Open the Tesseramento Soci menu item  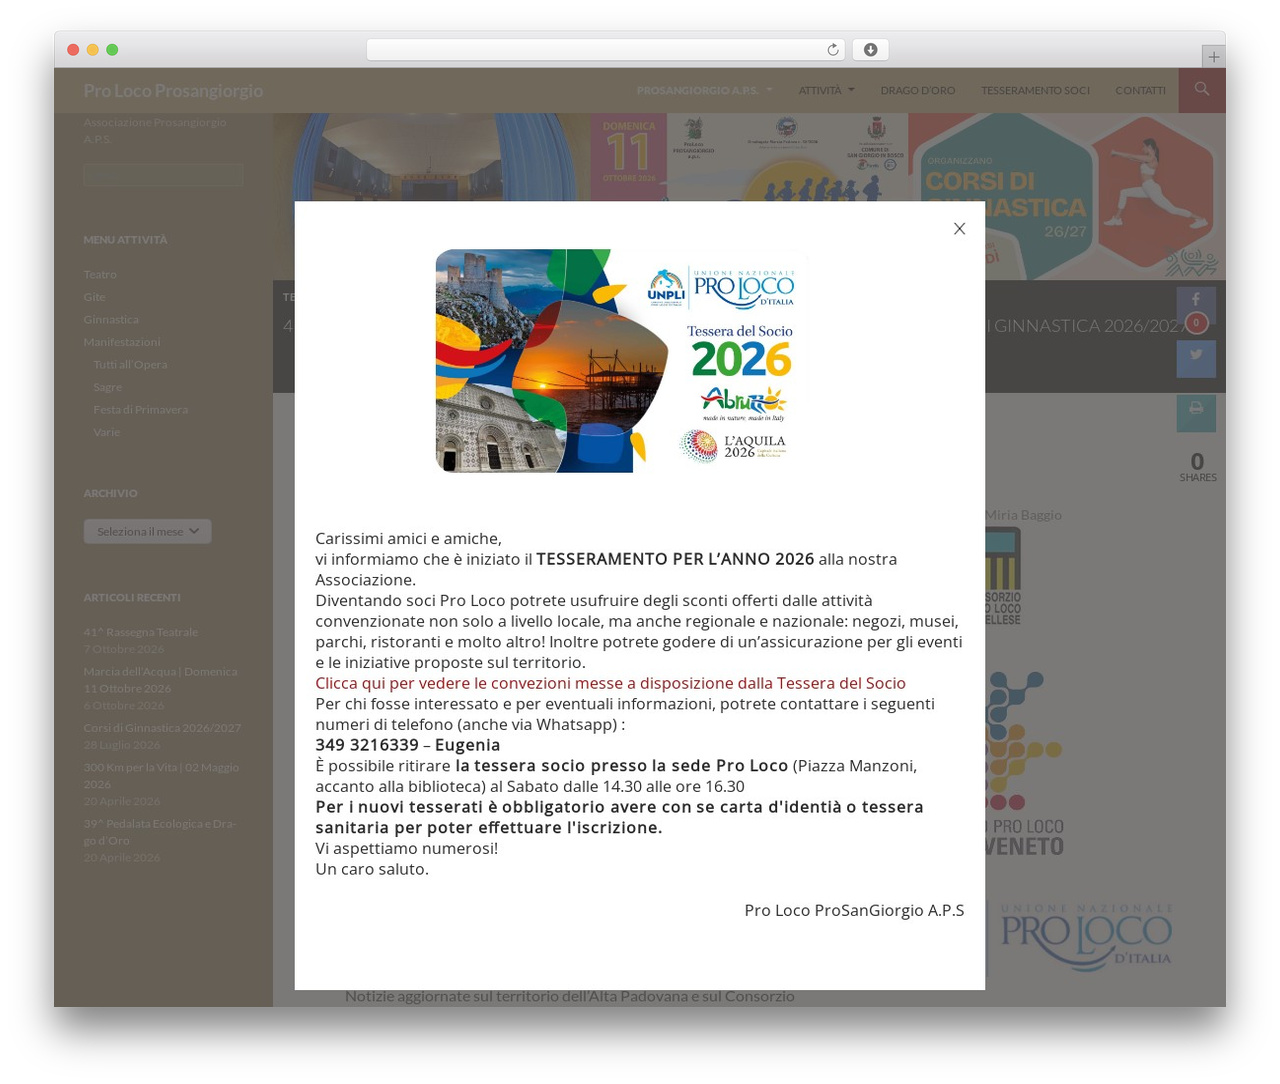pyautogui.click(x=1035, y=90)
